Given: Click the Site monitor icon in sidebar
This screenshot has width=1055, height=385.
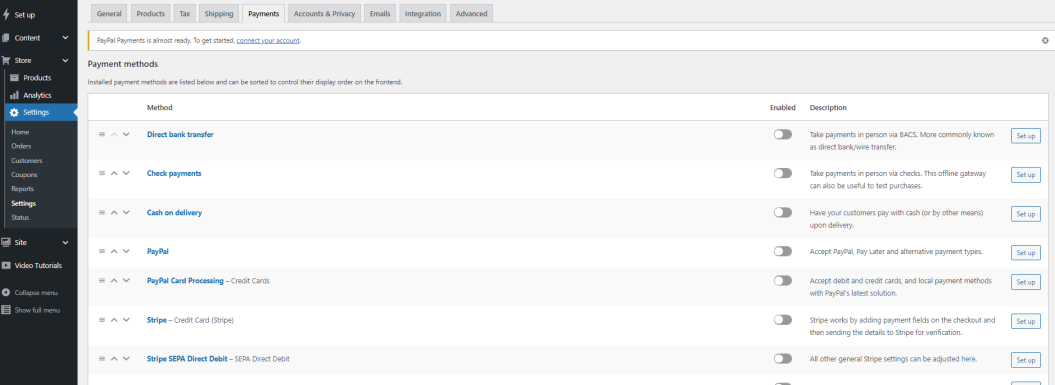Looking at the screenshot, I should 6,242.
